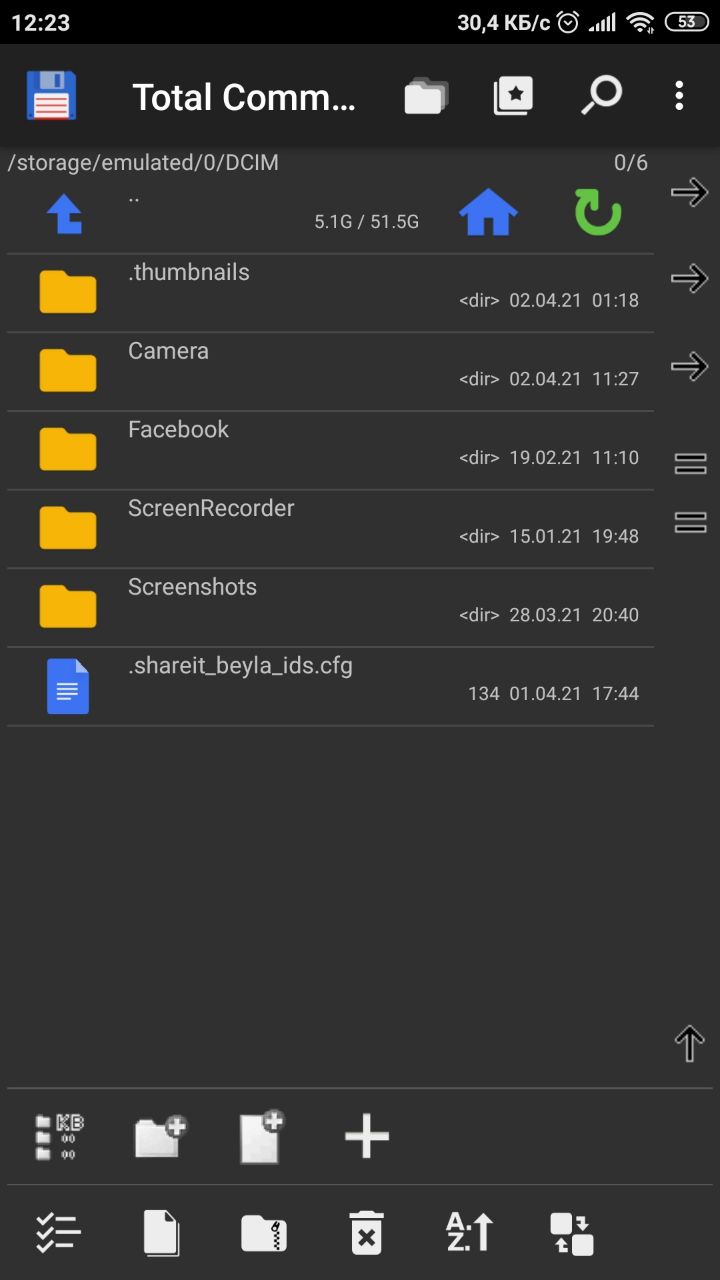This screenshot has width=720, height=1280.
Task: Open the Camera folder name
Action: [168, 351]
